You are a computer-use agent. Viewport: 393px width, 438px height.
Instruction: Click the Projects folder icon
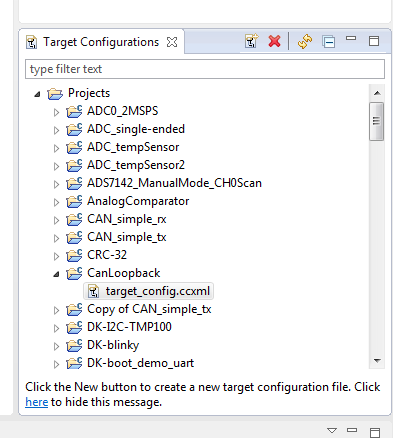click(x=55, y=94)
